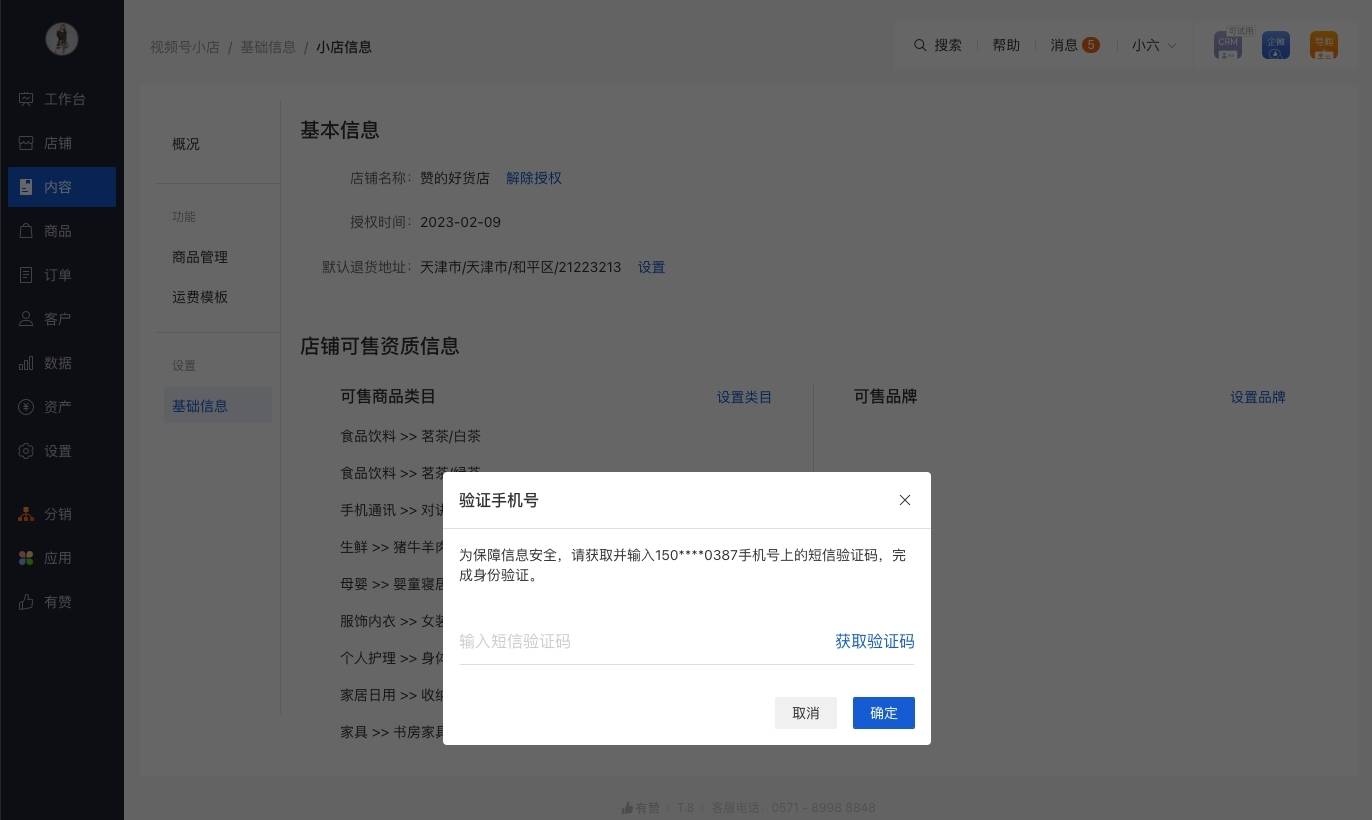Screen dimensions: 1372x820
Task: Click the 小店信息 breadcrumb text
Action: click(344, 47)
